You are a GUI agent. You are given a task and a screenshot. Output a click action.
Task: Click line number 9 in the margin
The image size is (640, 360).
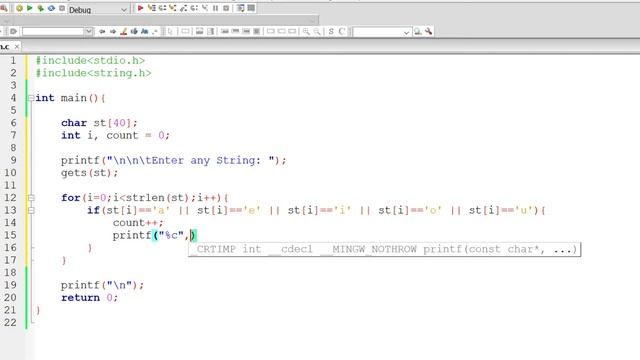click(13, 160)
